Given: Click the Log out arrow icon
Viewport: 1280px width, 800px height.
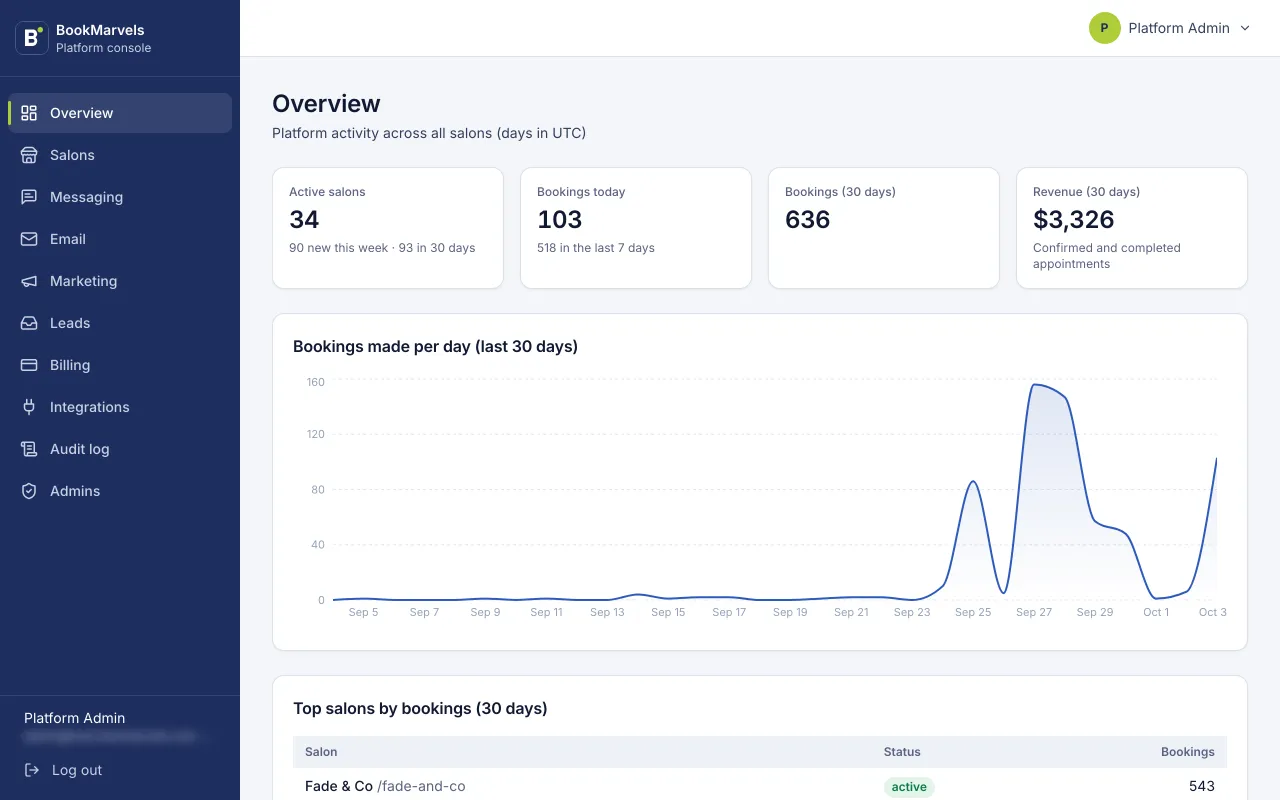Looking at the screenshot, I should [x=33, y=770].
